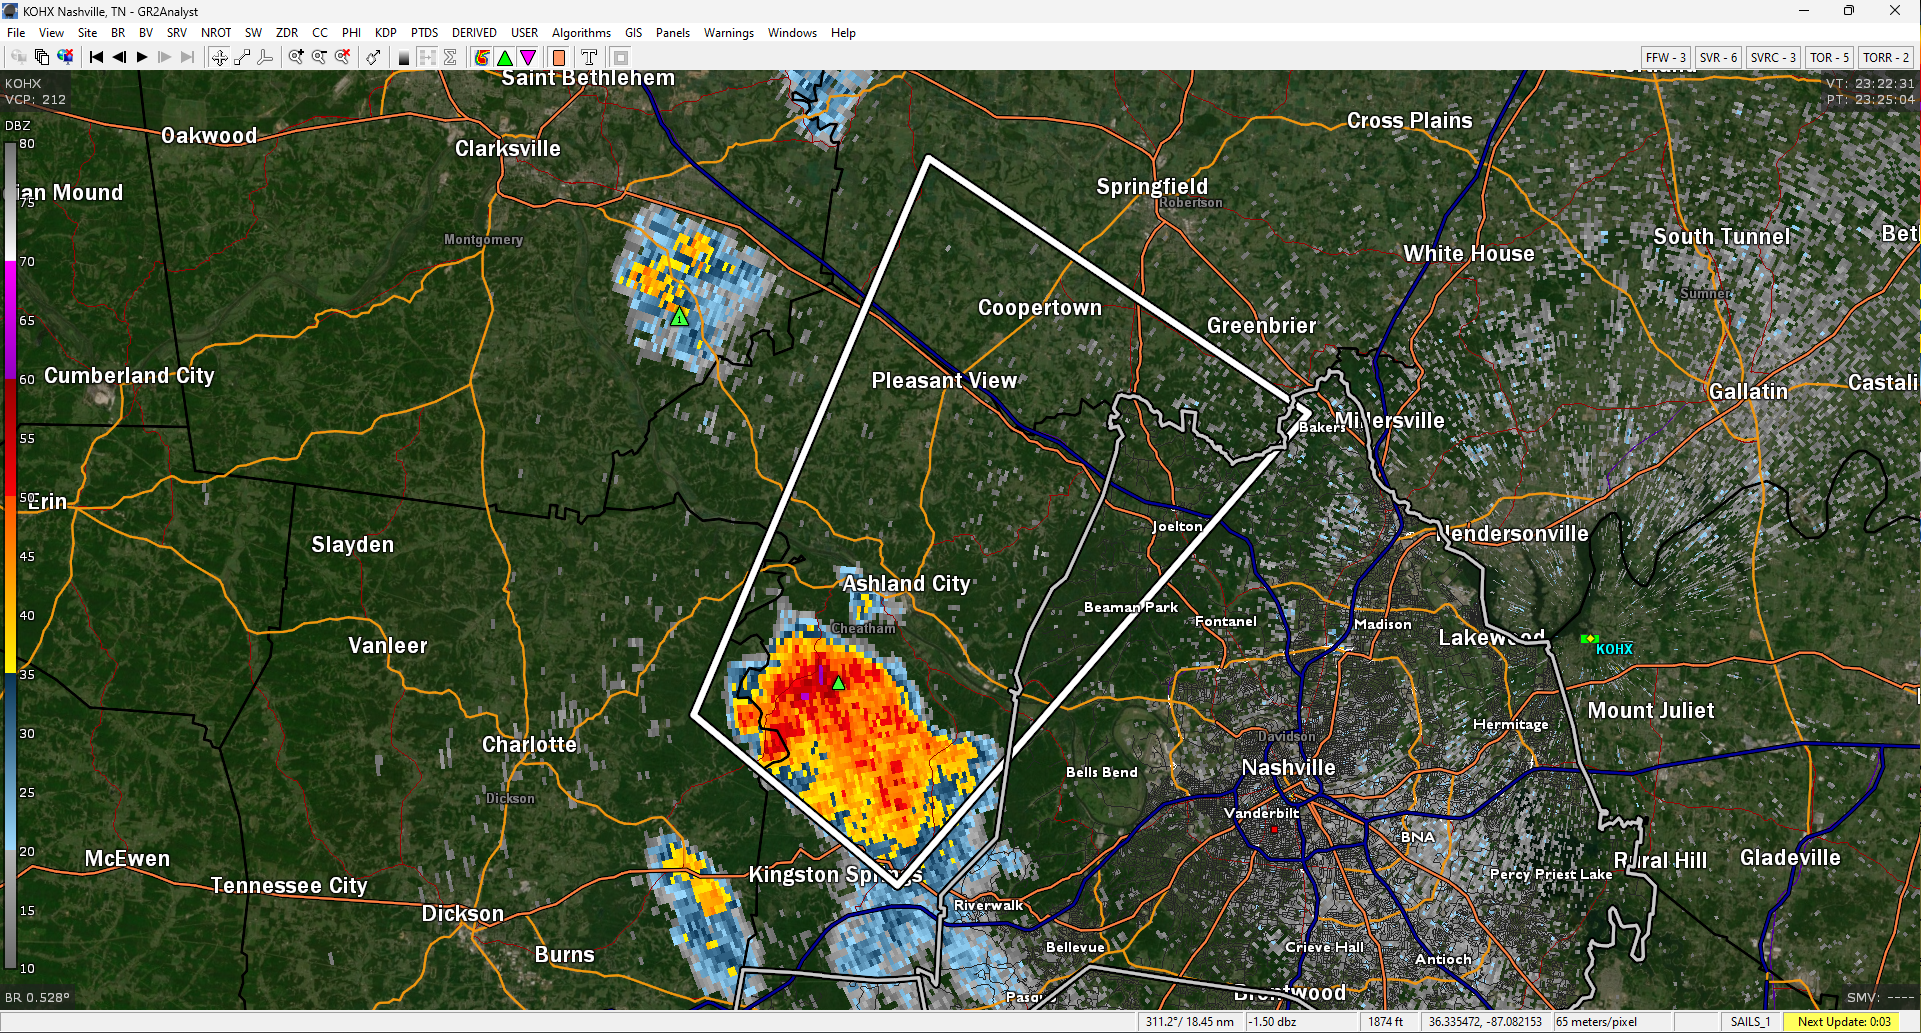Image resolution: width=1921 pixels, height=1033 pixels.
Task: Step back one radar frame
Action: (119, 57)
